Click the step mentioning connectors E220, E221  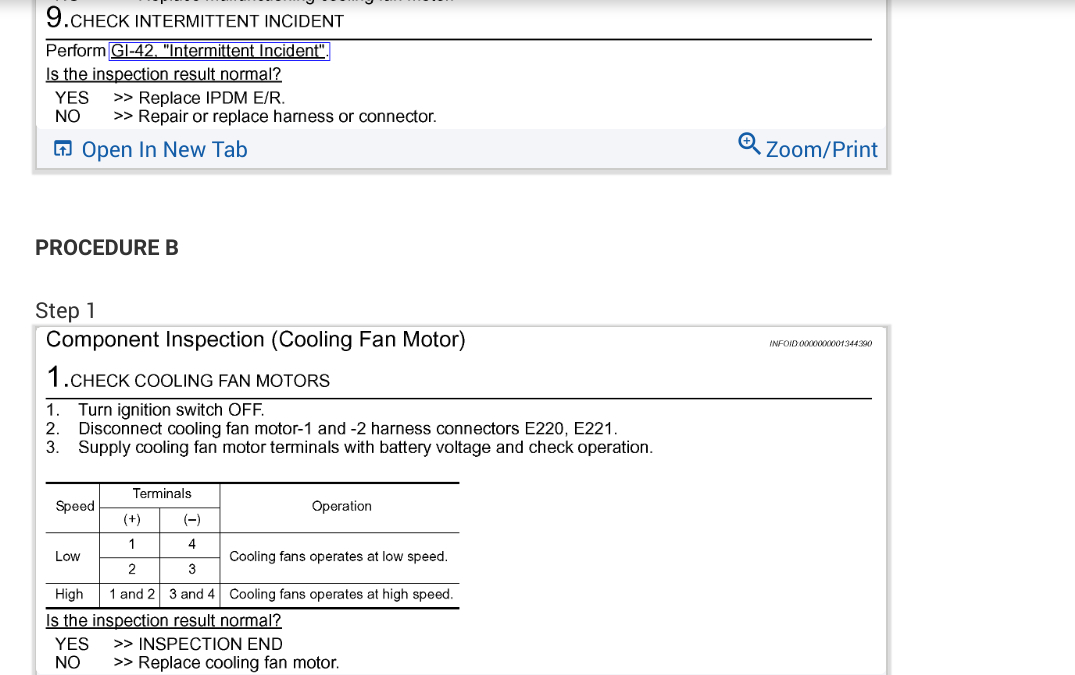click(x=348, y=429)
